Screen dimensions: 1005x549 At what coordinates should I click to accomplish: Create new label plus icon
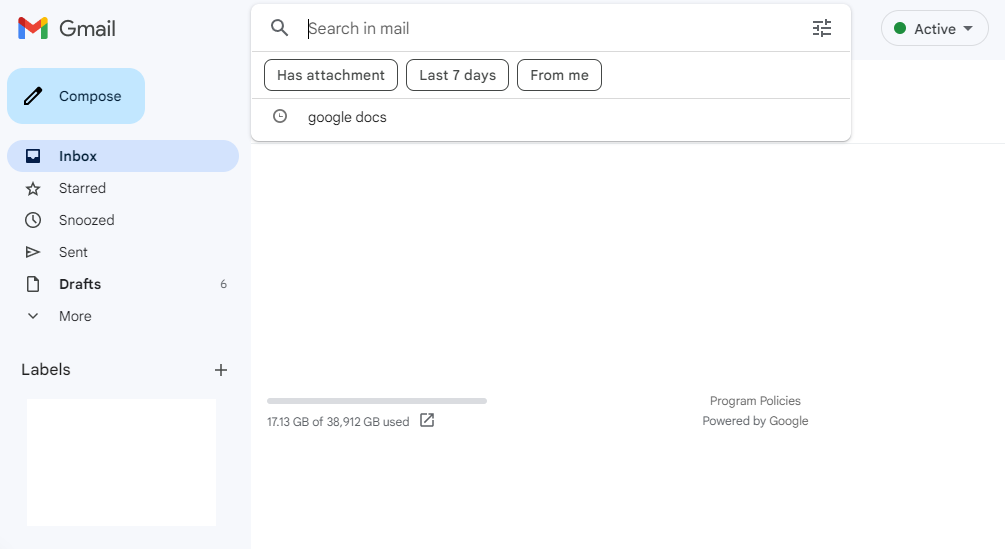tap(221, 370)
